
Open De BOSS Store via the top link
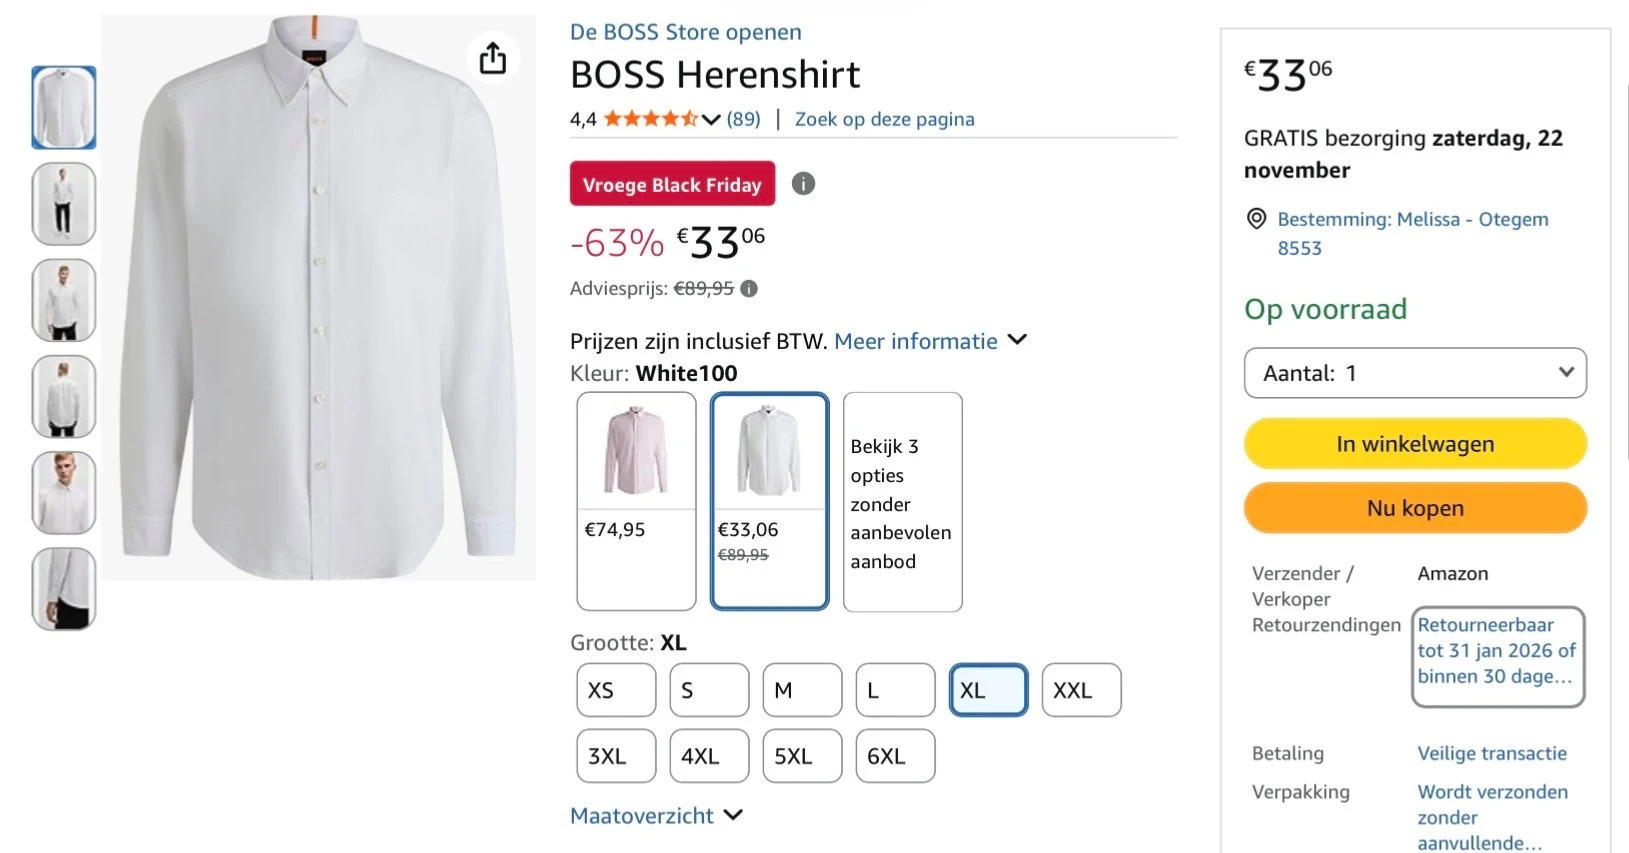(x=685, y=31)
